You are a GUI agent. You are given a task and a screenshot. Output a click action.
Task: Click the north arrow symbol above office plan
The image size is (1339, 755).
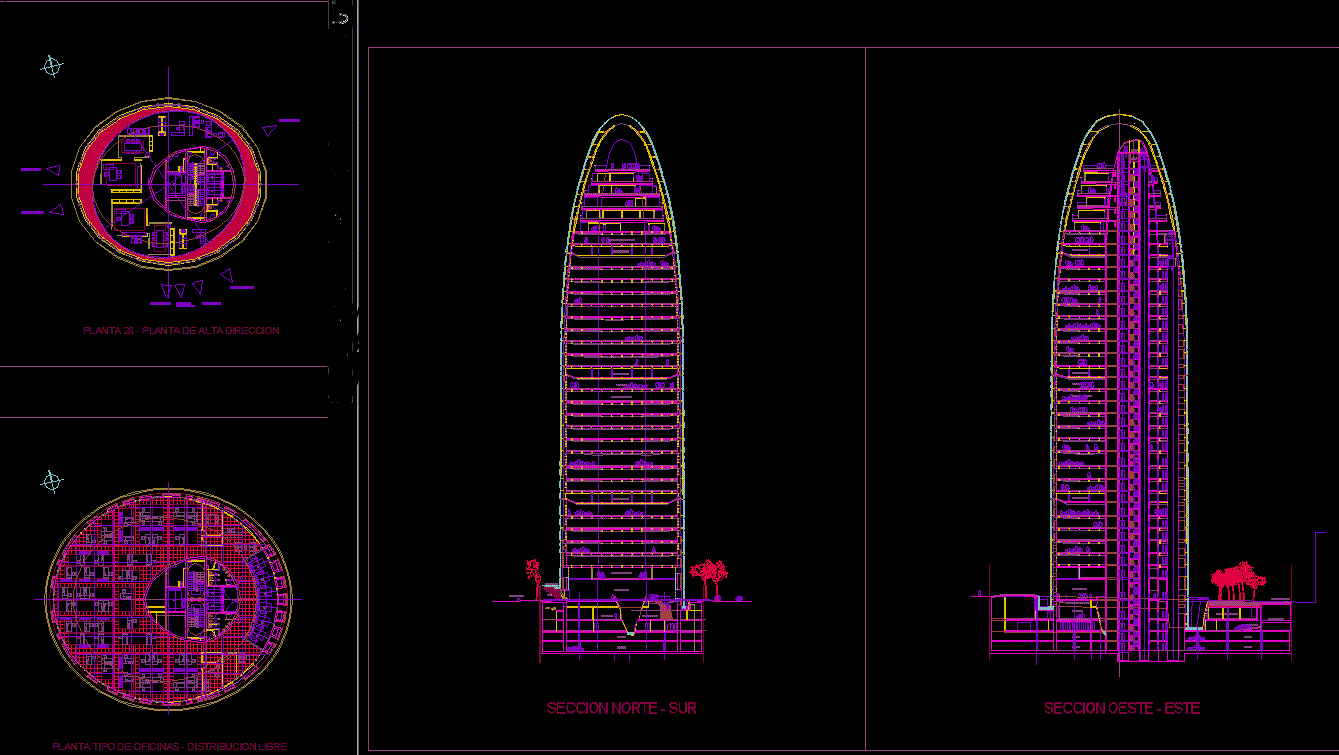click(x=52, y=482)
